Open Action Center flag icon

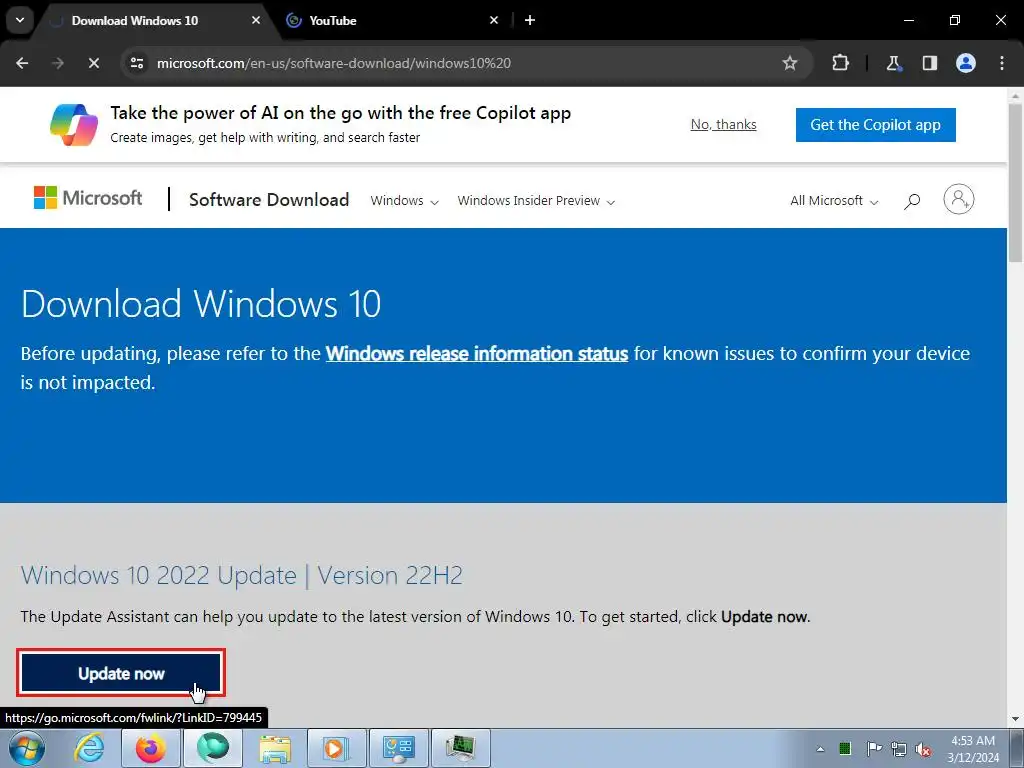point(874,748)
